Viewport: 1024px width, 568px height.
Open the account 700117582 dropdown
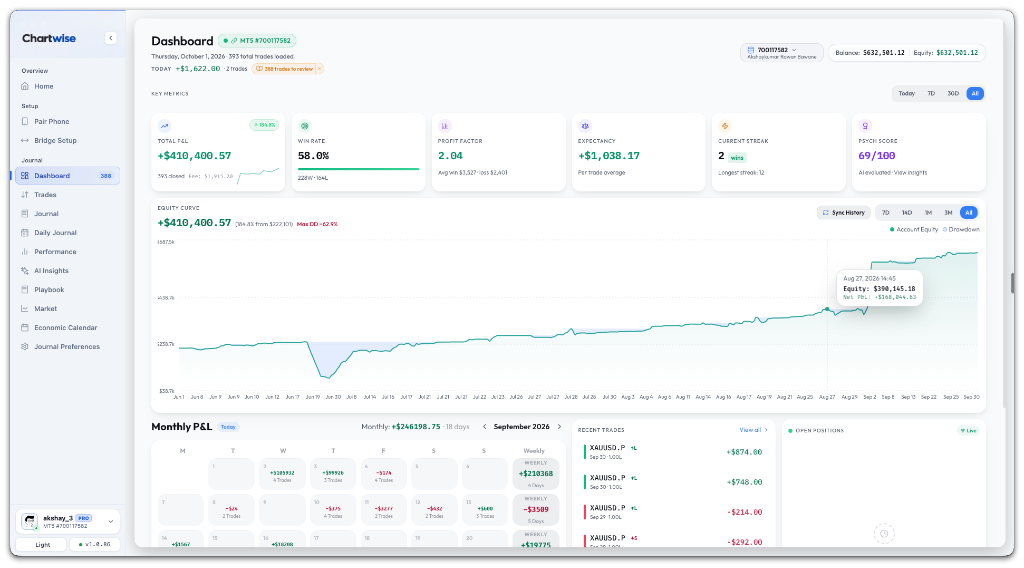click(782, 53)
